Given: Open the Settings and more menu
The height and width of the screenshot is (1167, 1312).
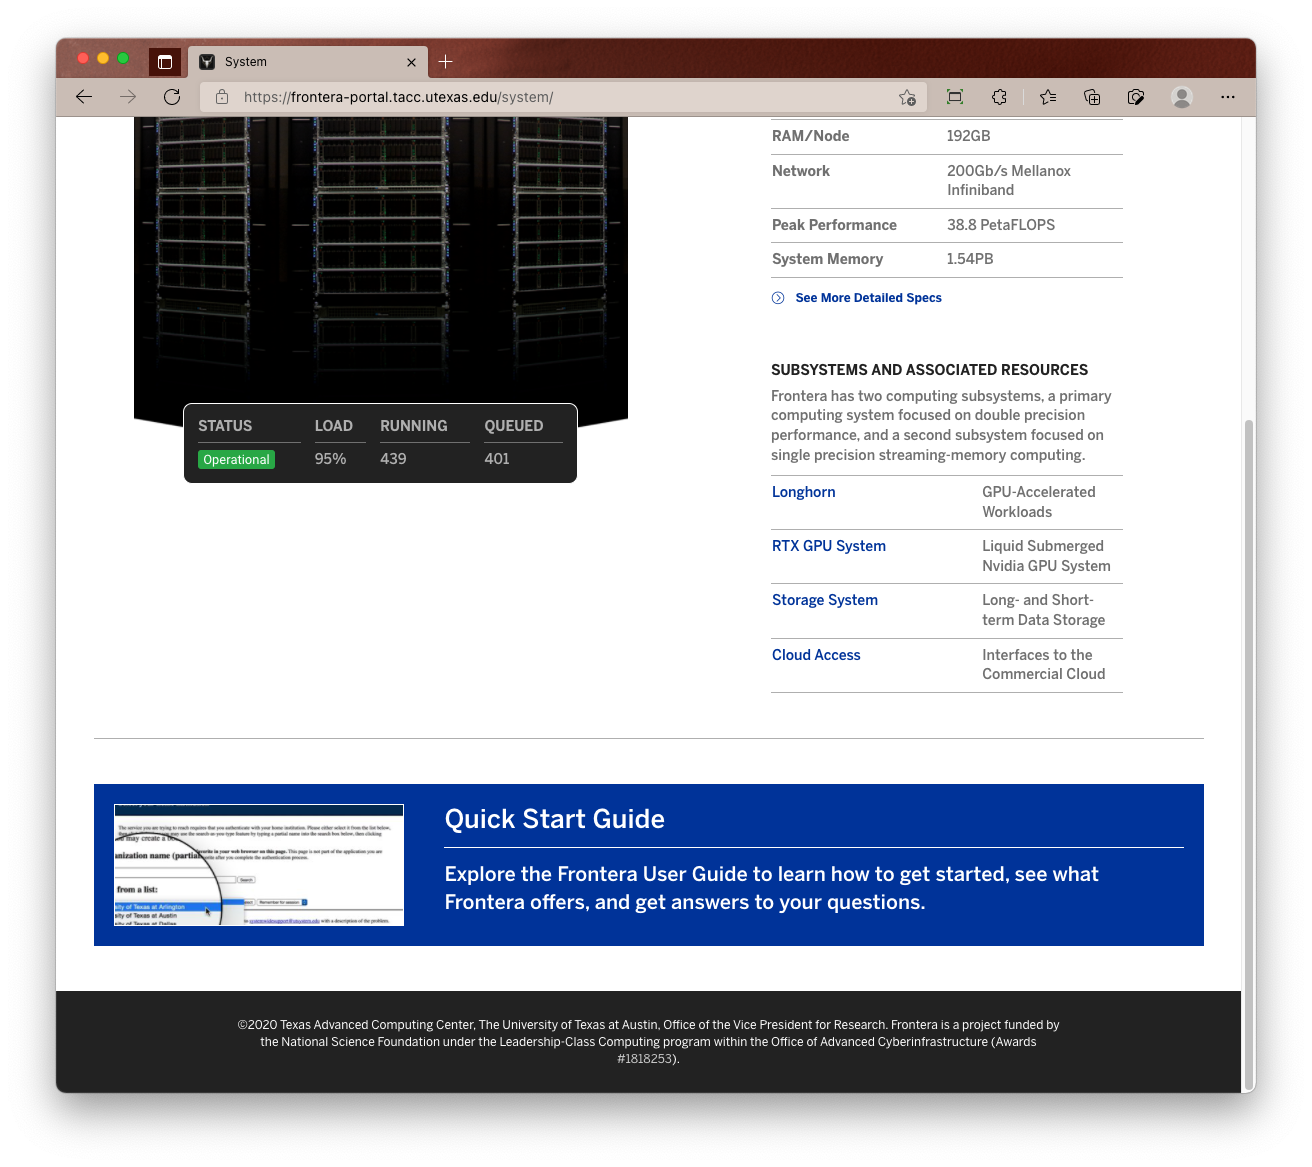Looking at the screenshot, I should 1228,97.
